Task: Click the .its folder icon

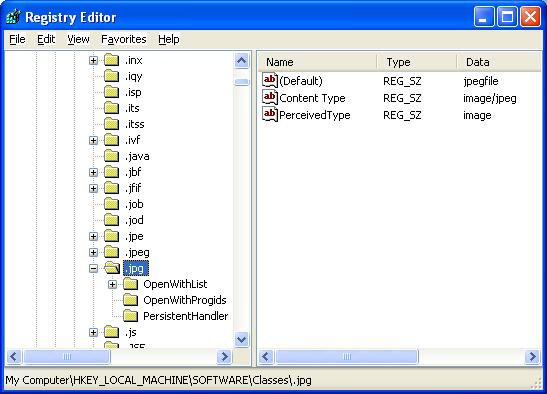Action: 111,108
